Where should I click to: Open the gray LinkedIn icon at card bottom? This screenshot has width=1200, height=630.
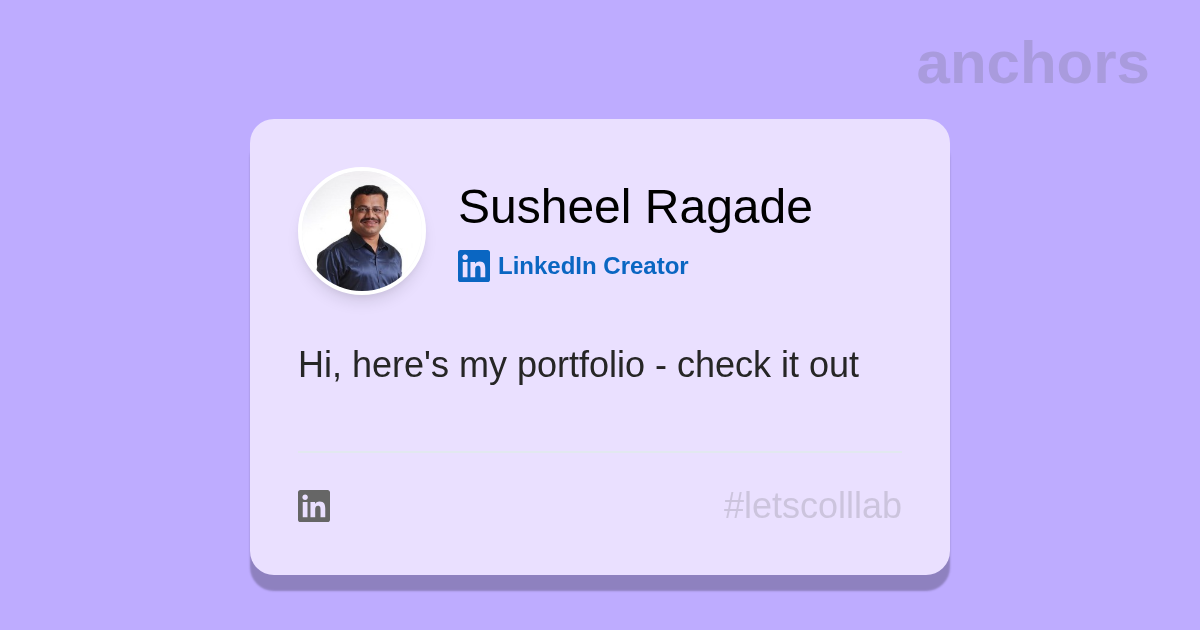tap(314, 506)
